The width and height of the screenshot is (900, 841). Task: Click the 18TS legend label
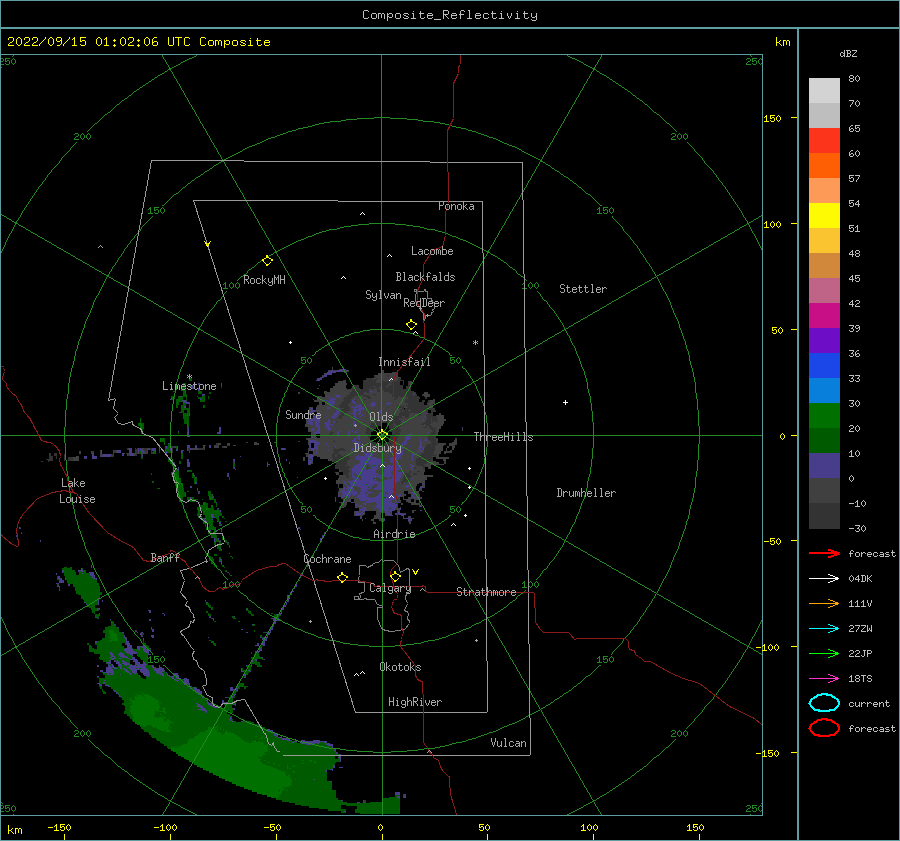[860, 679]
